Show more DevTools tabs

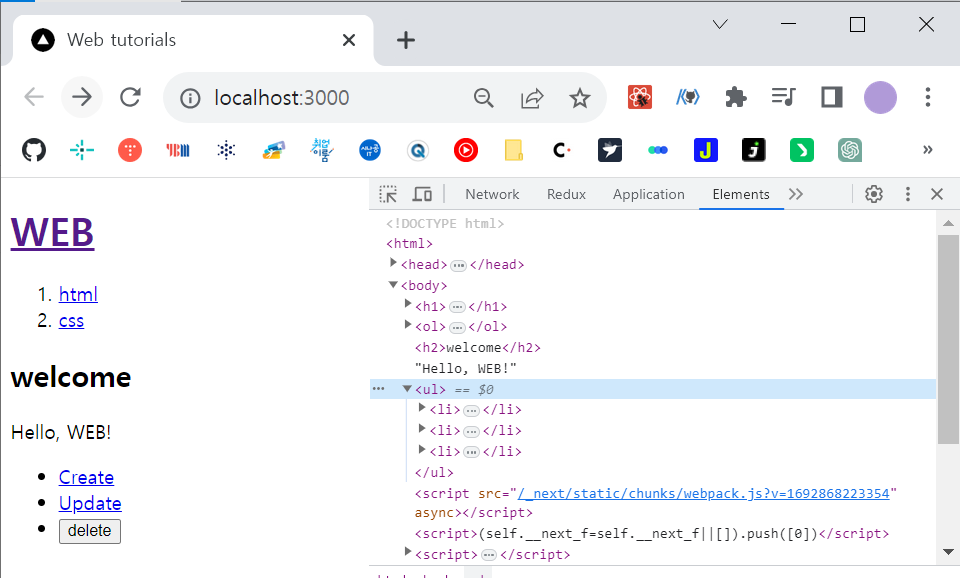(x=796, y=194)
